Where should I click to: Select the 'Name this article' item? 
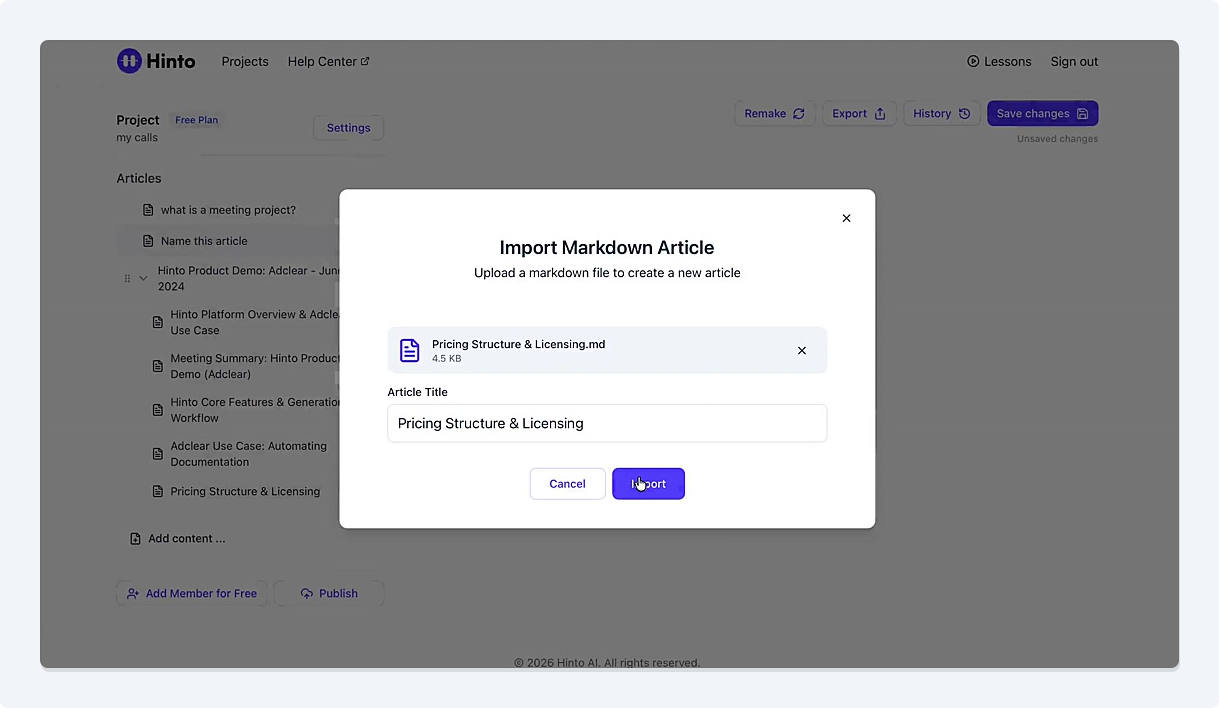204,241
